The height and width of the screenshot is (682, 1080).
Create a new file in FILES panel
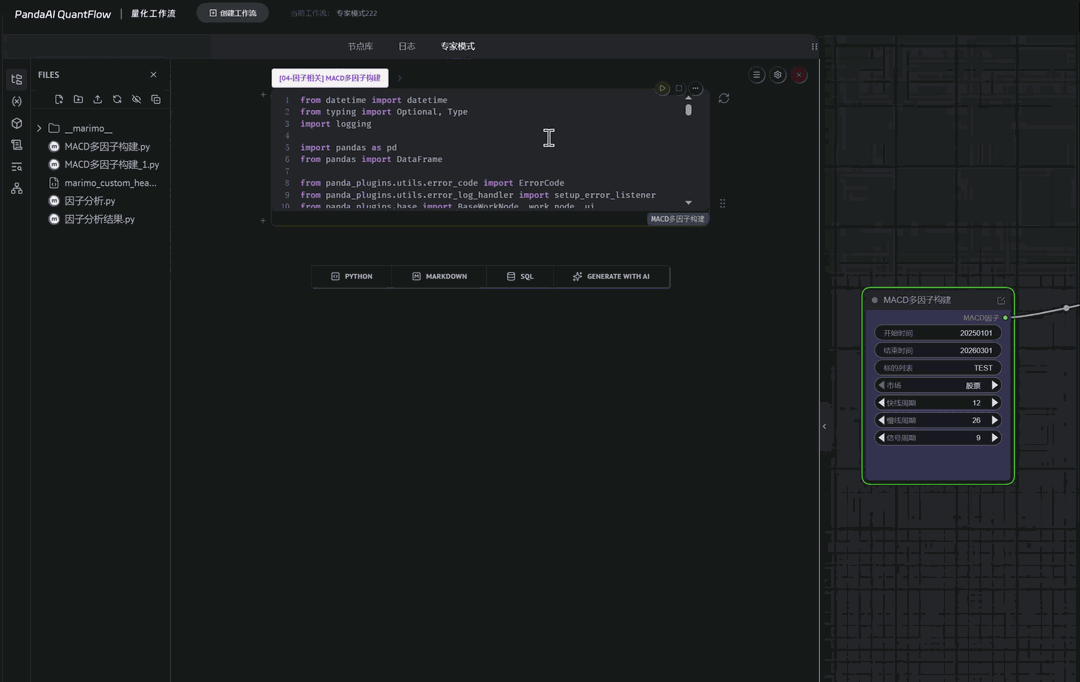[59, 99]
